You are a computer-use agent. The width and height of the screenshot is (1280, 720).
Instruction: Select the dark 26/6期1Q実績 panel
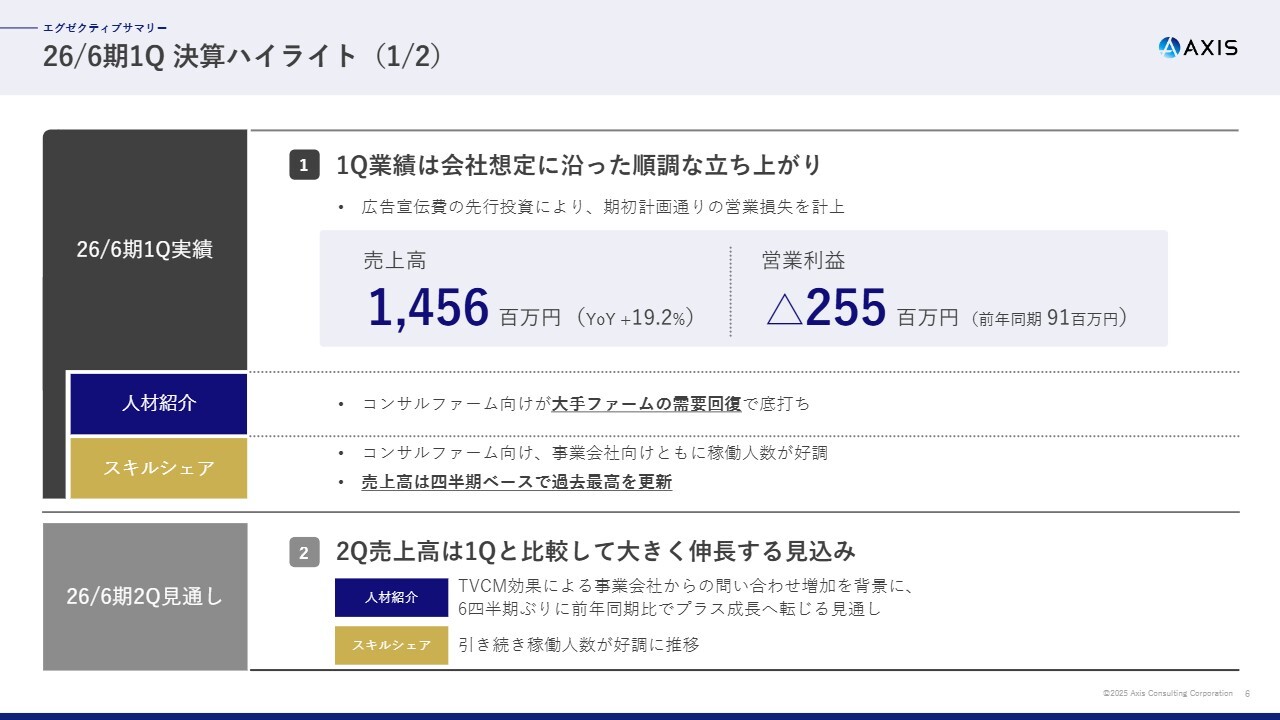[145, 250]
